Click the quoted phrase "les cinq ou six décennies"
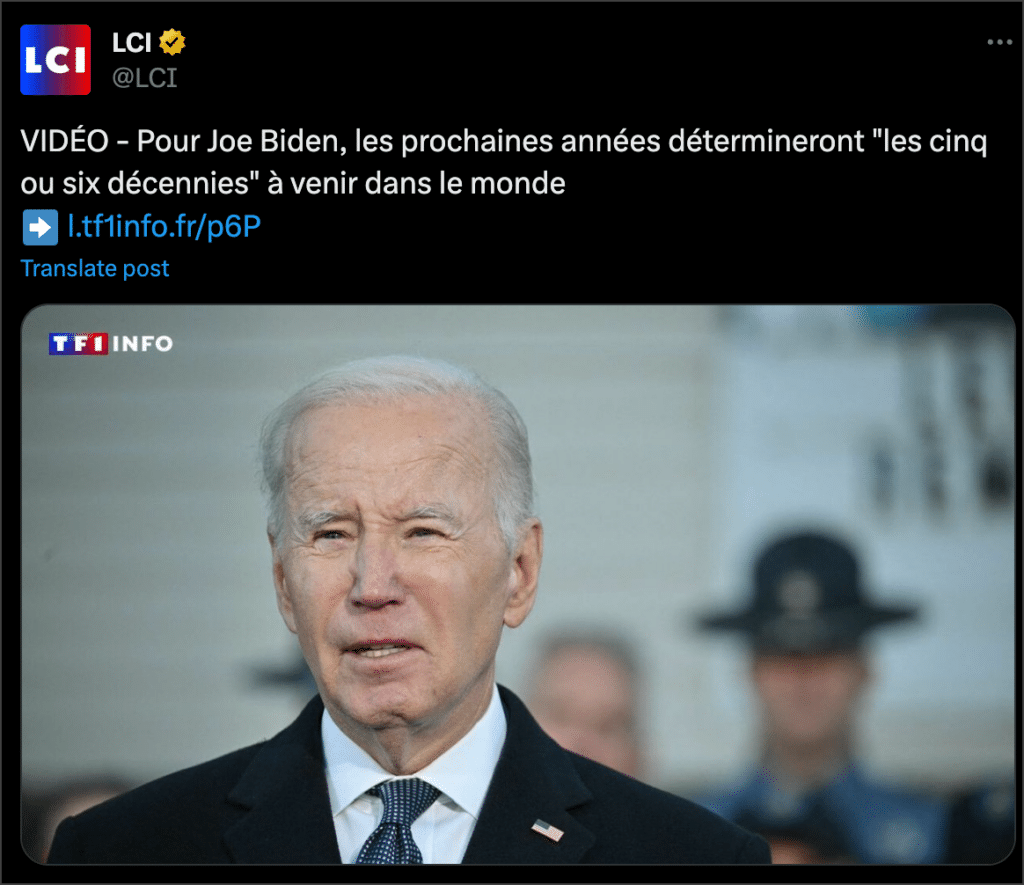 click(504, 162)
